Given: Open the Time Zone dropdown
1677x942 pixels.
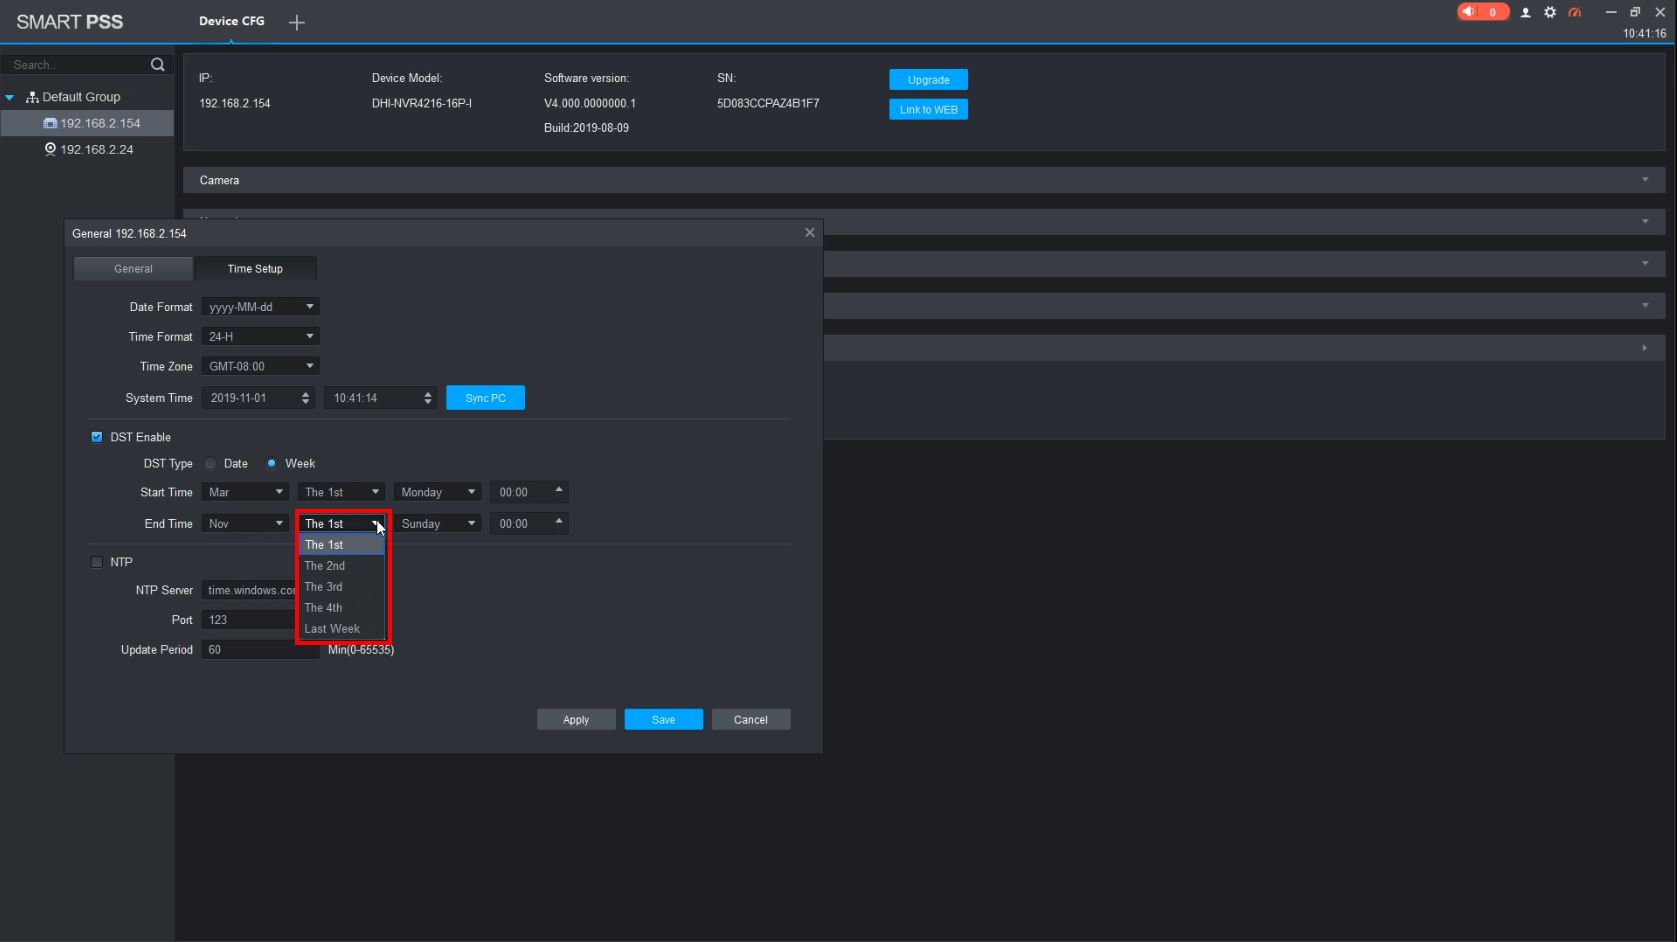Looking at the screenshot, I should tap(260, 367).
